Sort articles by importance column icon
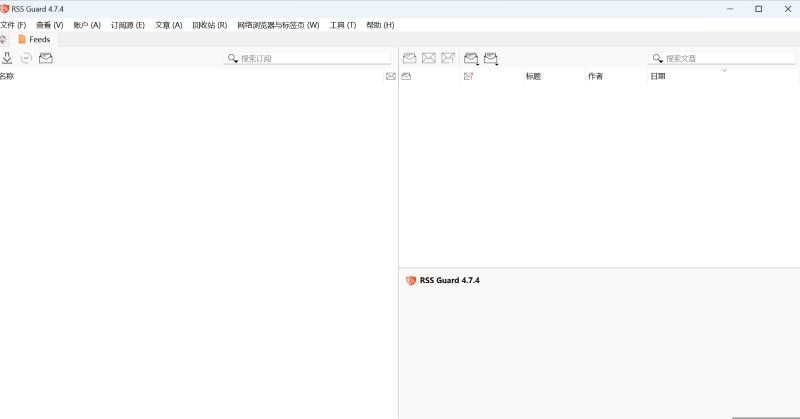The image size is (800, 419). [x=468, y=76]
